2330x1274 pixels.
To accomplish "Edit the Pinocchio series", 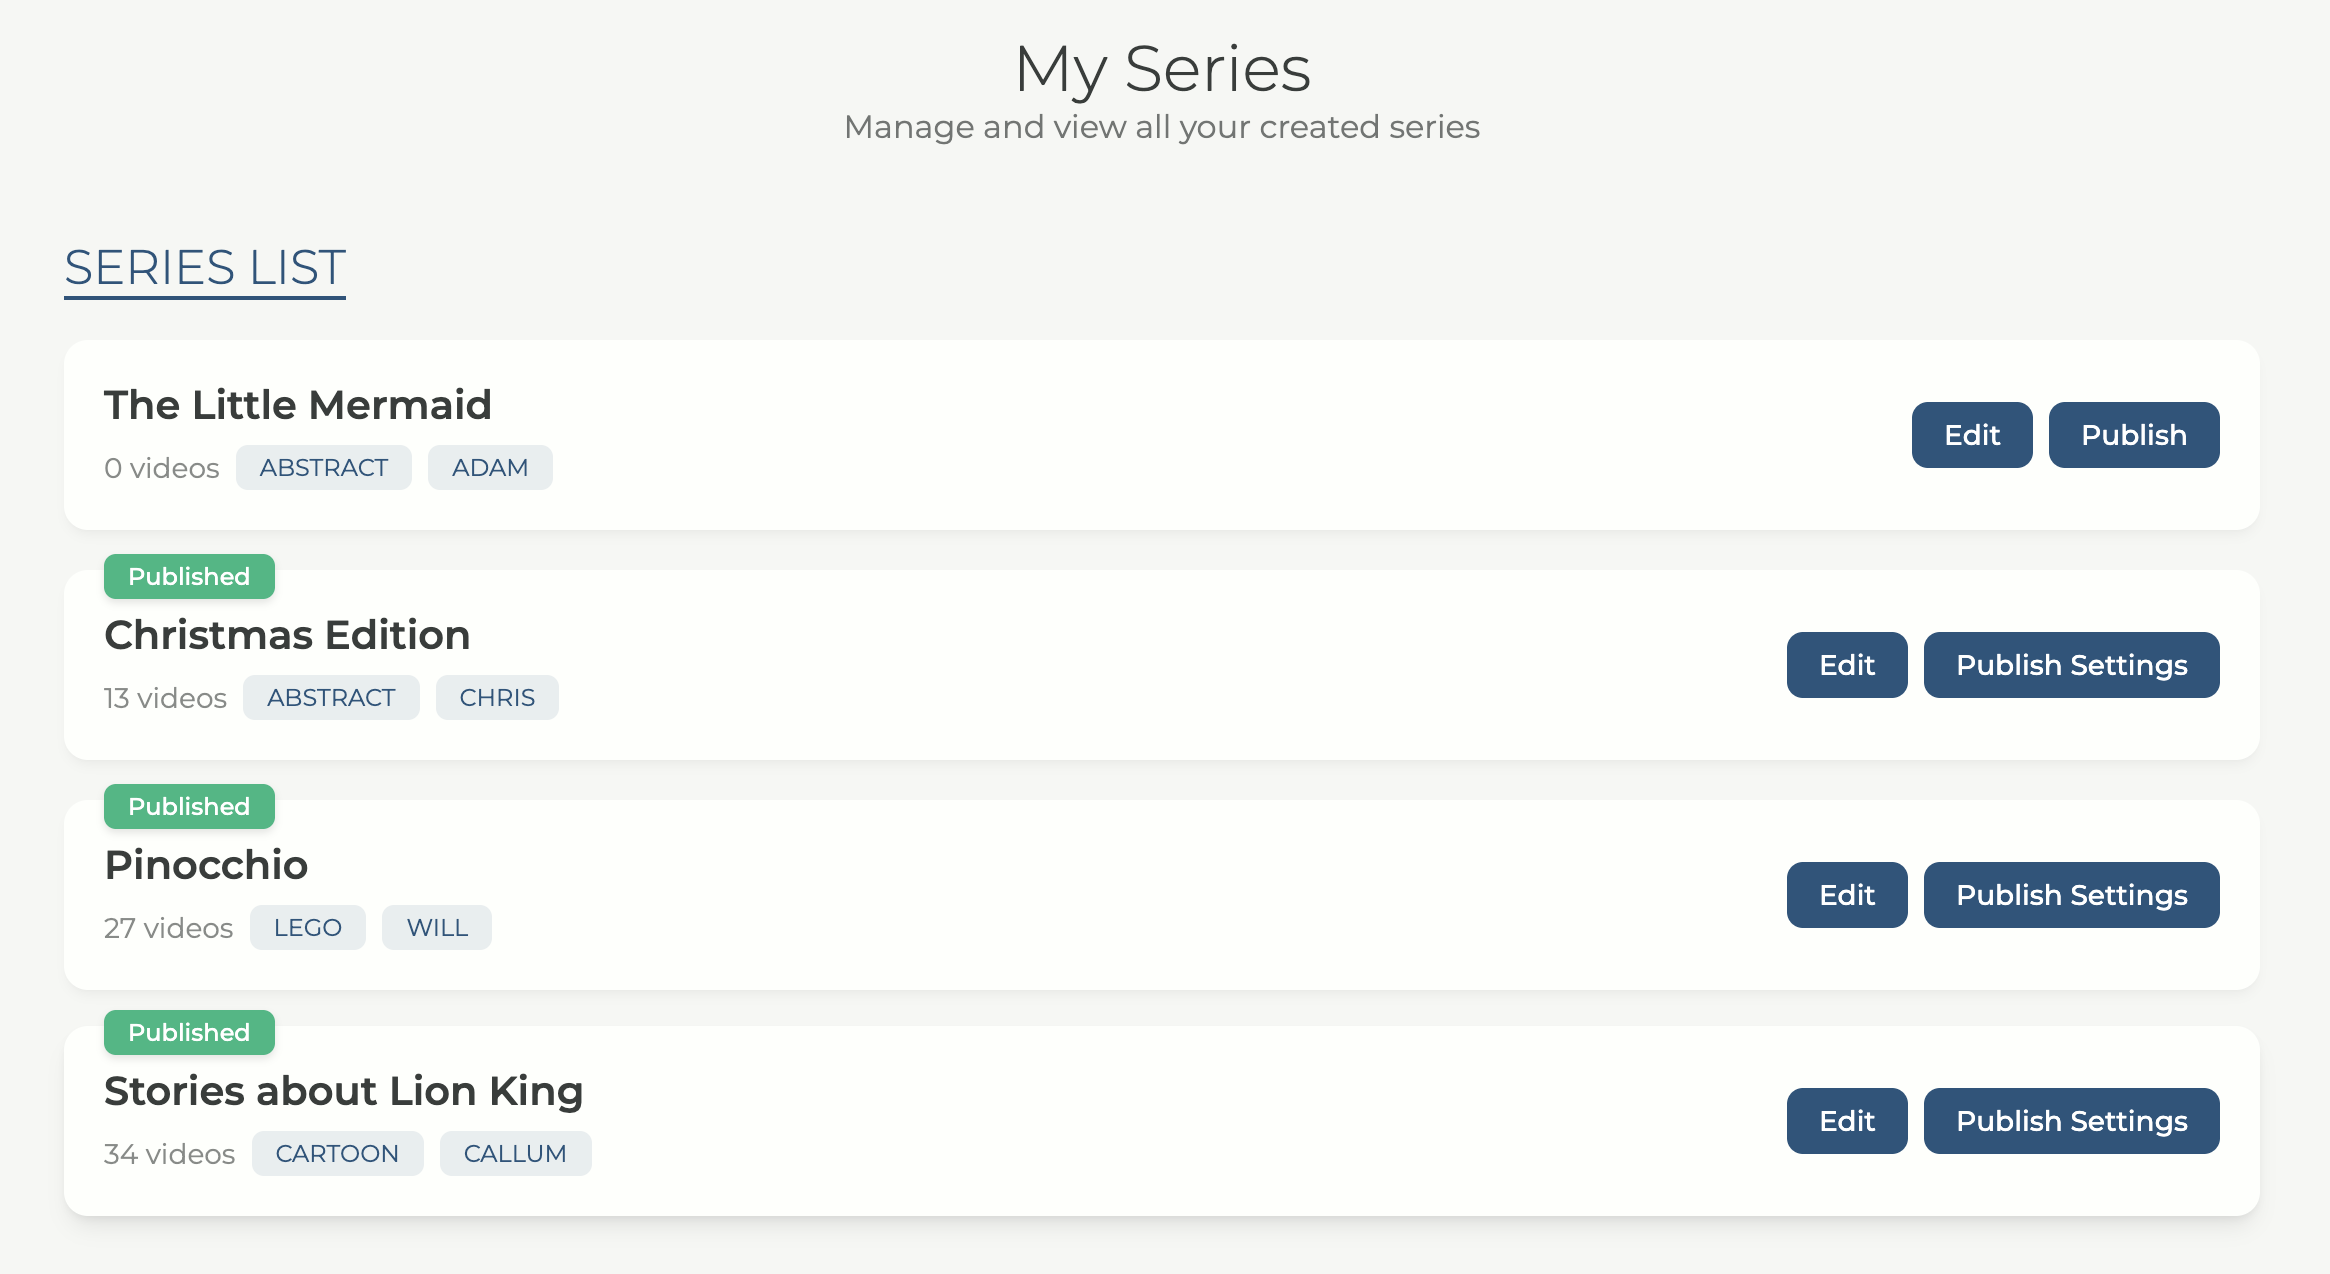I will pos(1846,895).
